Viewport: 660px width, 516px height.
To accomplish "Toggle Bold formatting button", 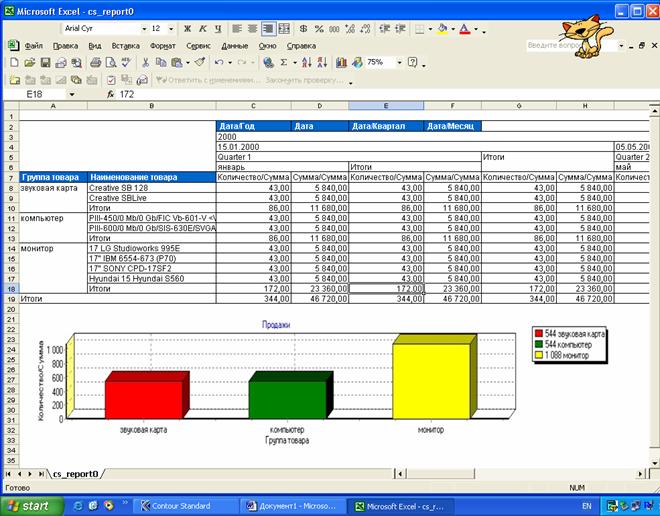I will coord(188,29).
